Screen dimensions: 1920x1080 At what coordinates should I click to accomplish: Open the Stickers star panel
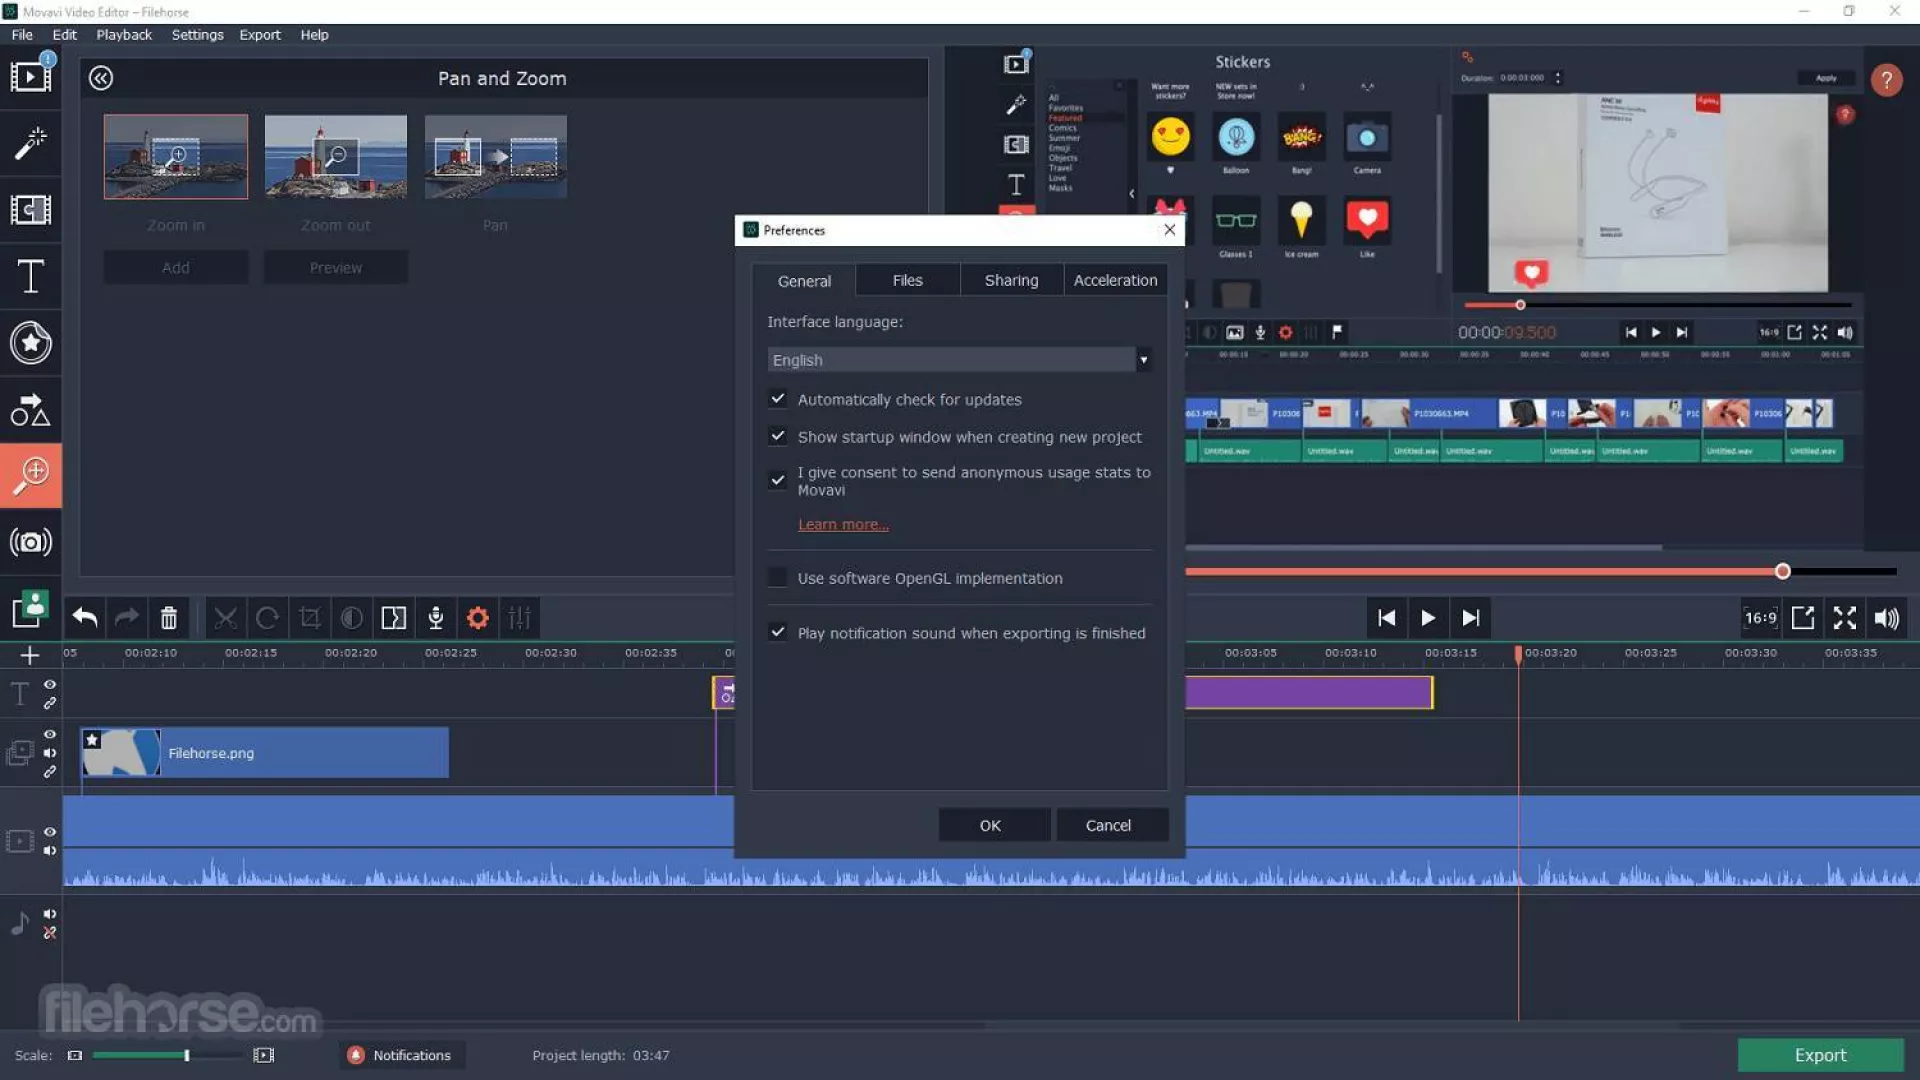(x=30, y=343)
